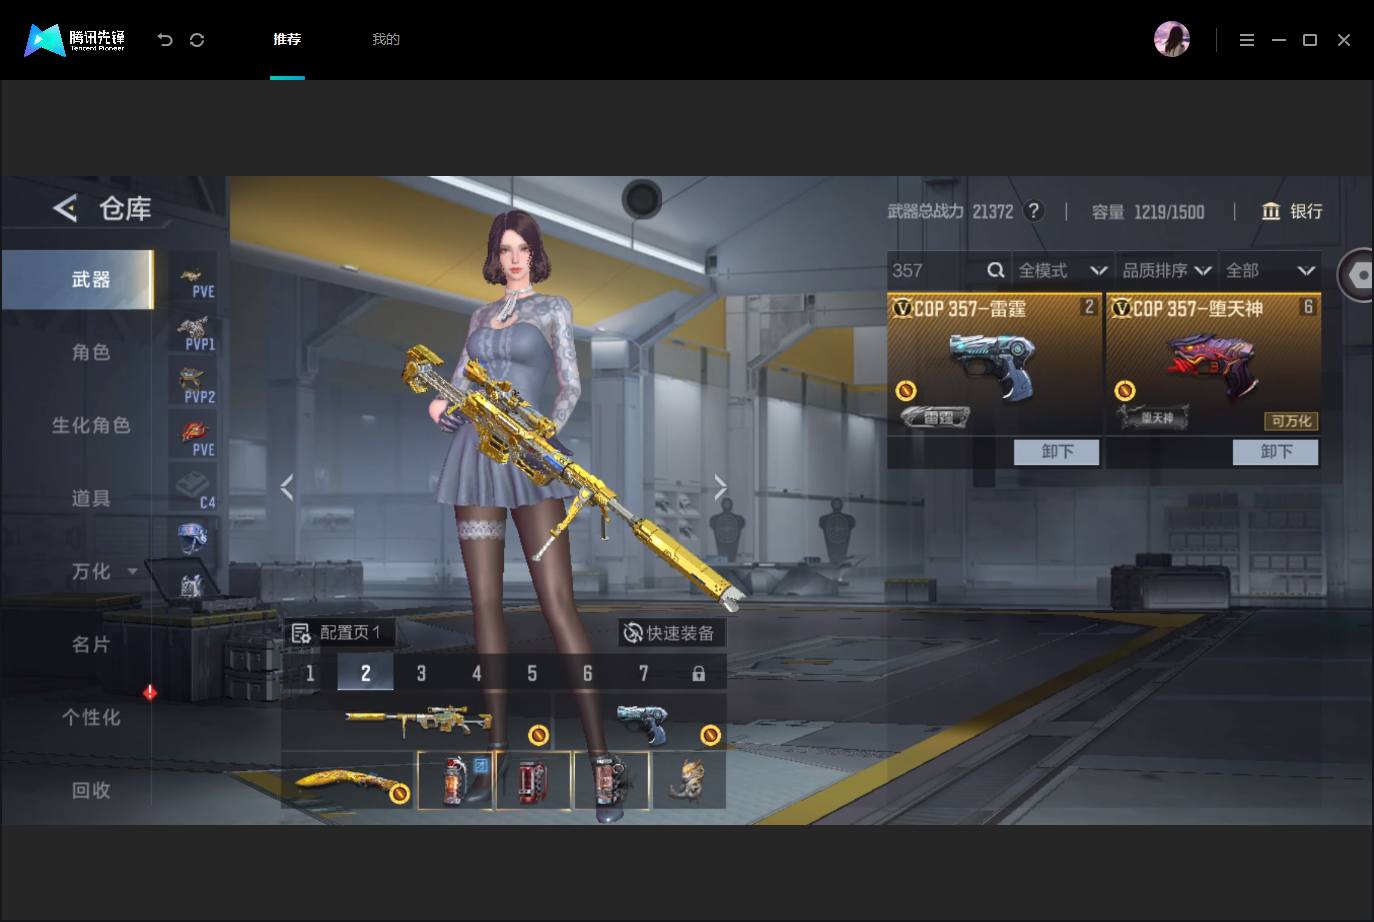Viewport: 1374px width, 922px height.
Task: Select the 角色 category
Action: 90,352
